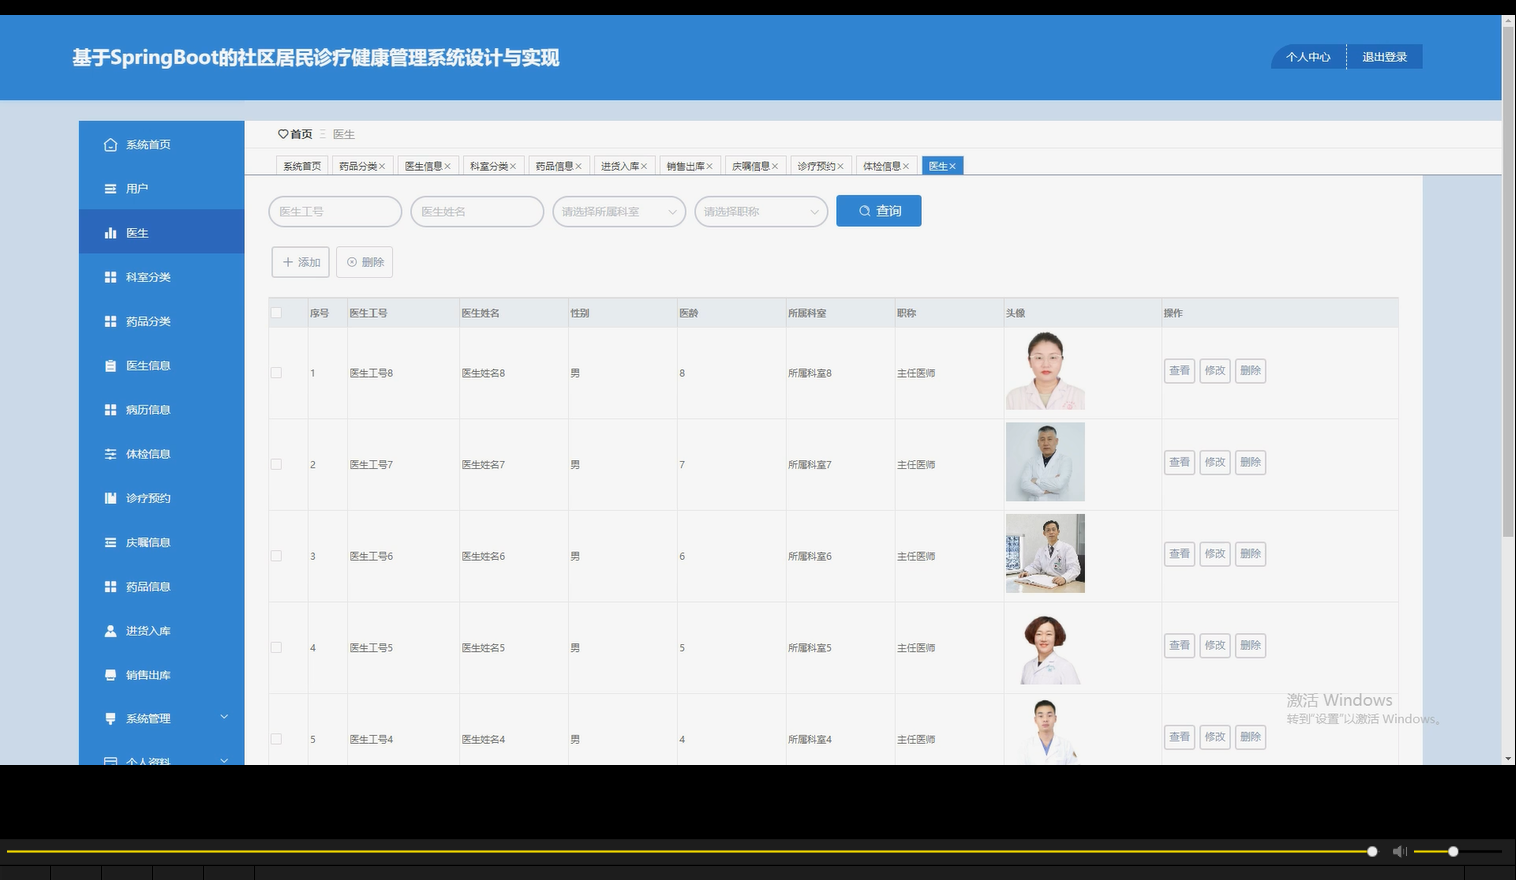The image size is (1516, 880).
Task: Close the 体检信息 tab
Action: (x=908, y=165)
